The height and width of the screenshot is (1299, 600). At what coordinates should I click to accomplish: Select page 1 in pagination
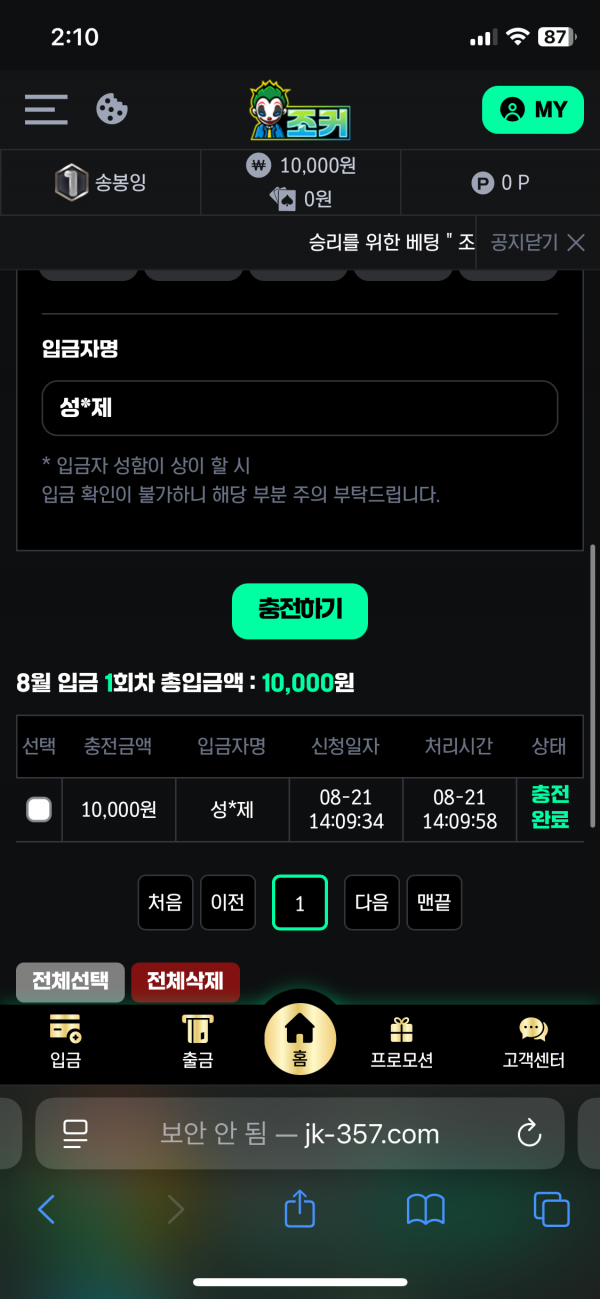click(x=300, y=903)
